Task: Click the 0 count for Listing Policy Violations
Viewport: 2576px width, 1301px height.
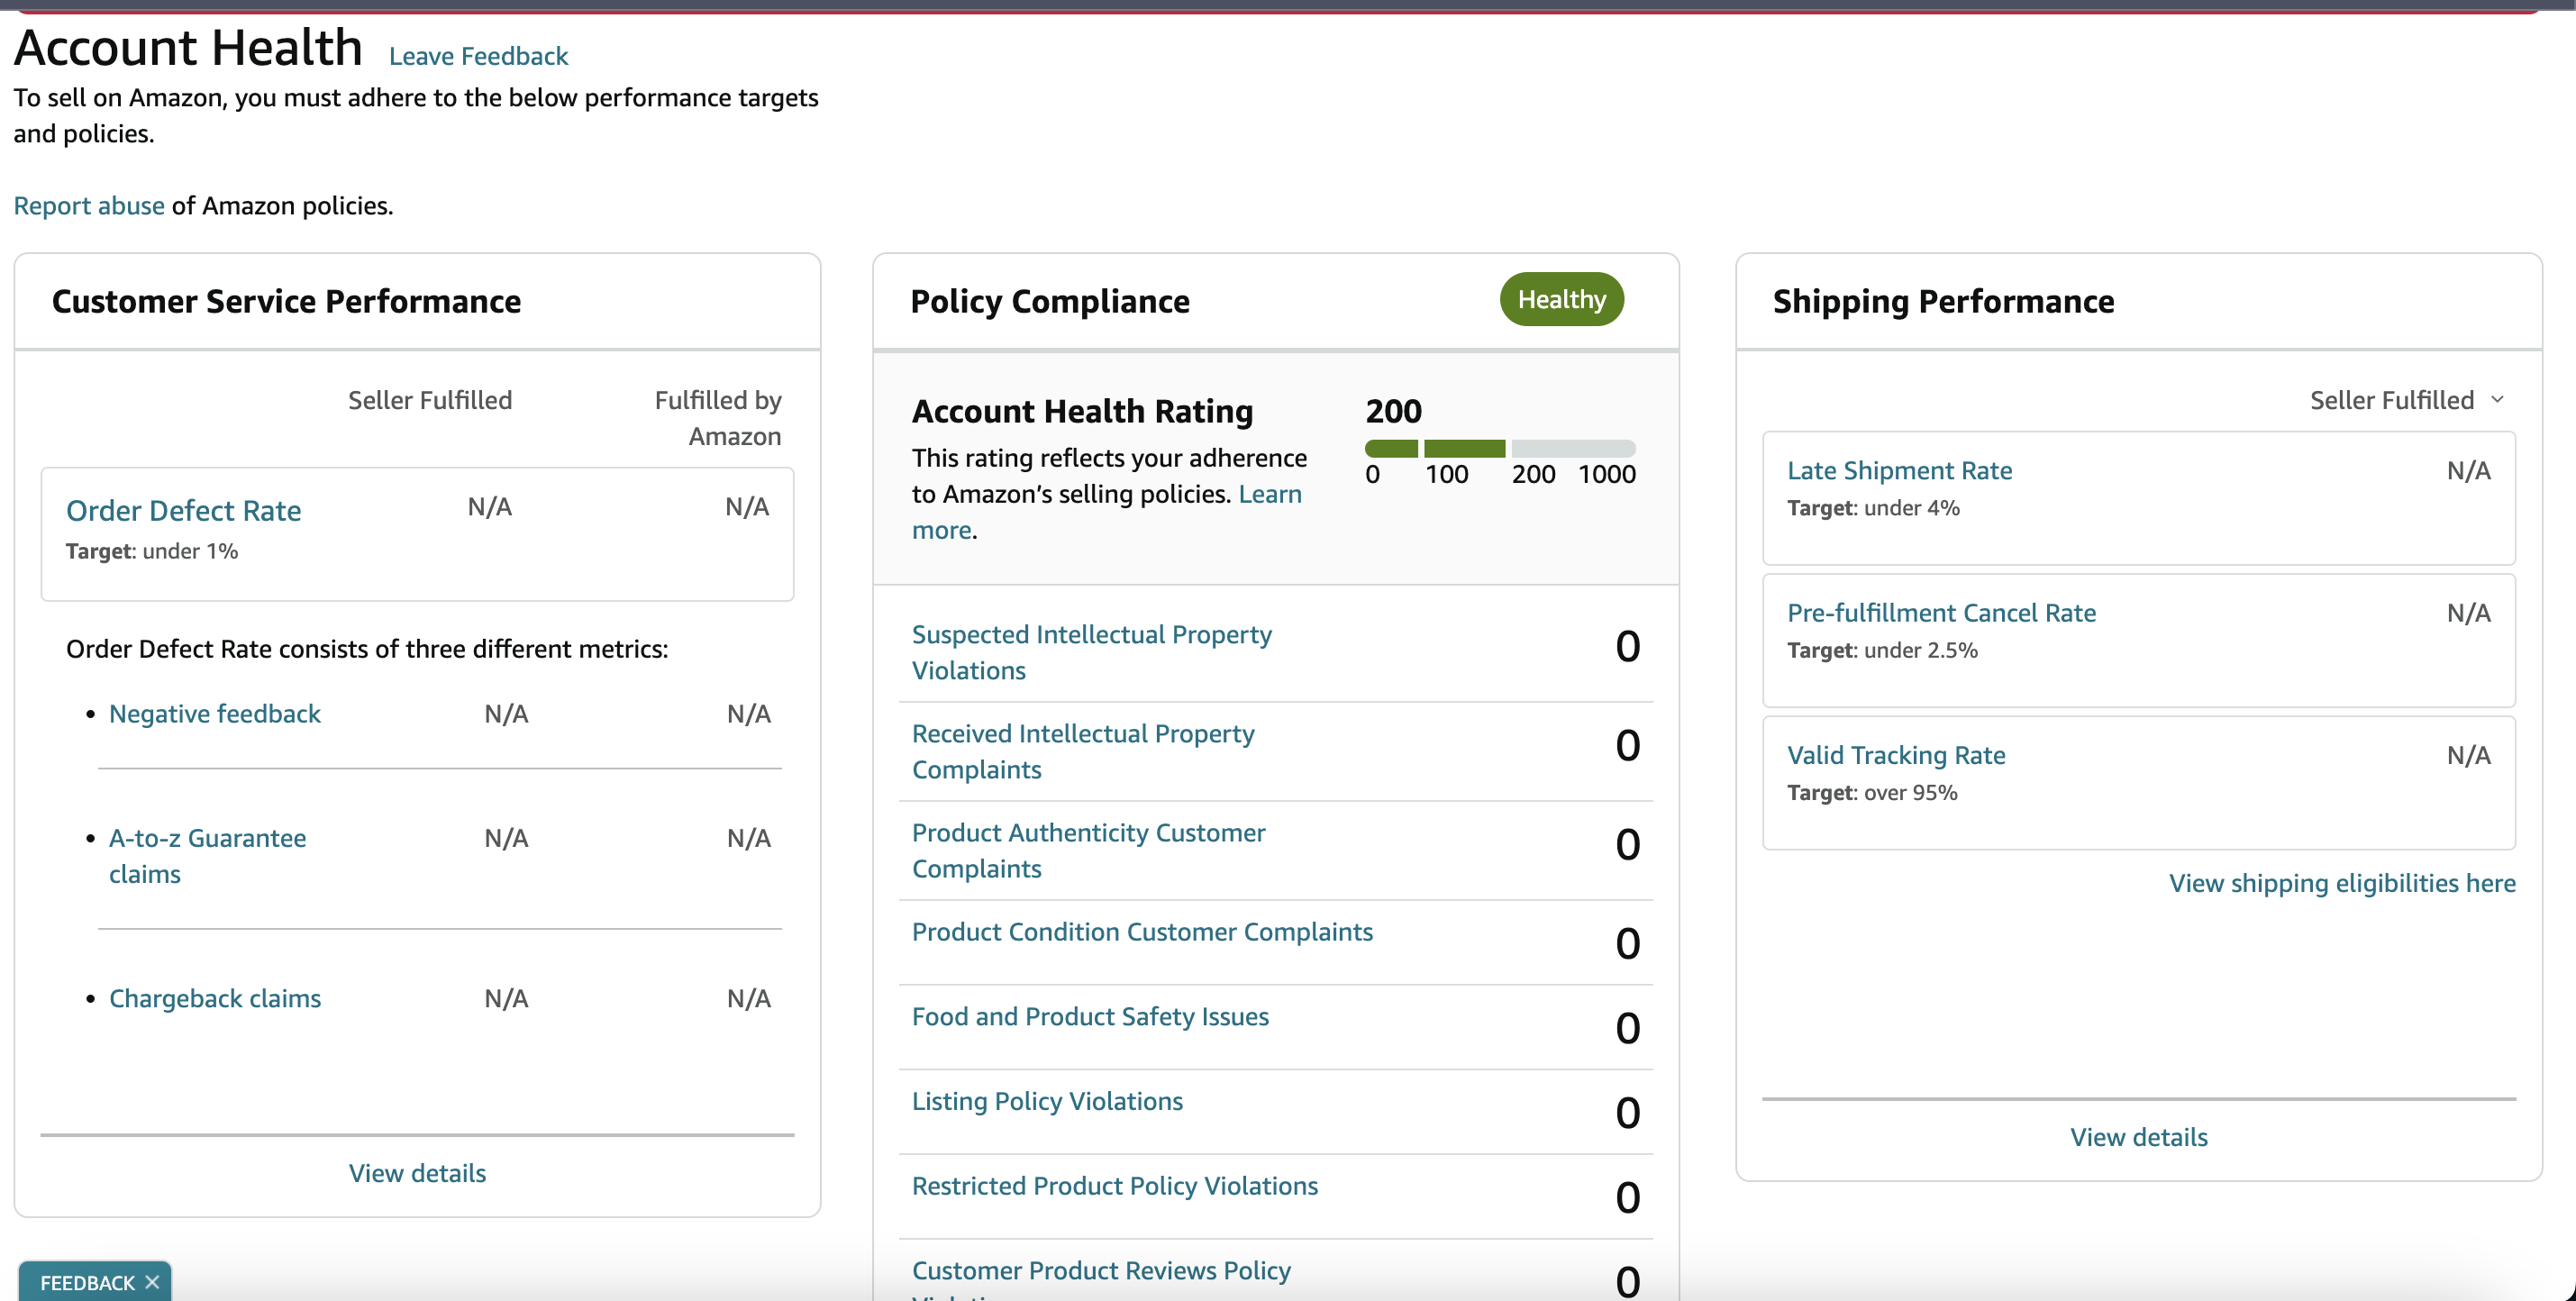Action: pyautogui.click(x=1627, y=1112)
